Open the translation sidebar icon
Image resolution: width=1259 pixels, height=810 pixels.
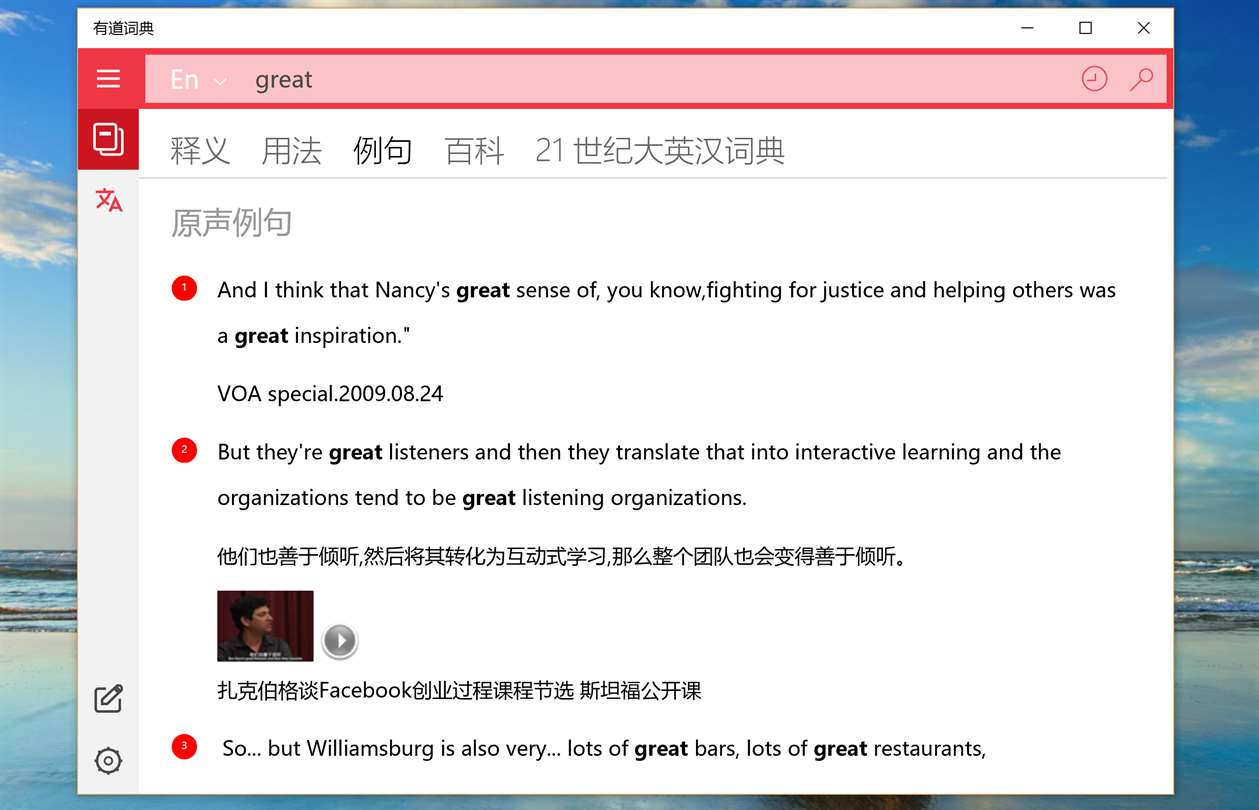pyautogui.click(x=108, y=200)
